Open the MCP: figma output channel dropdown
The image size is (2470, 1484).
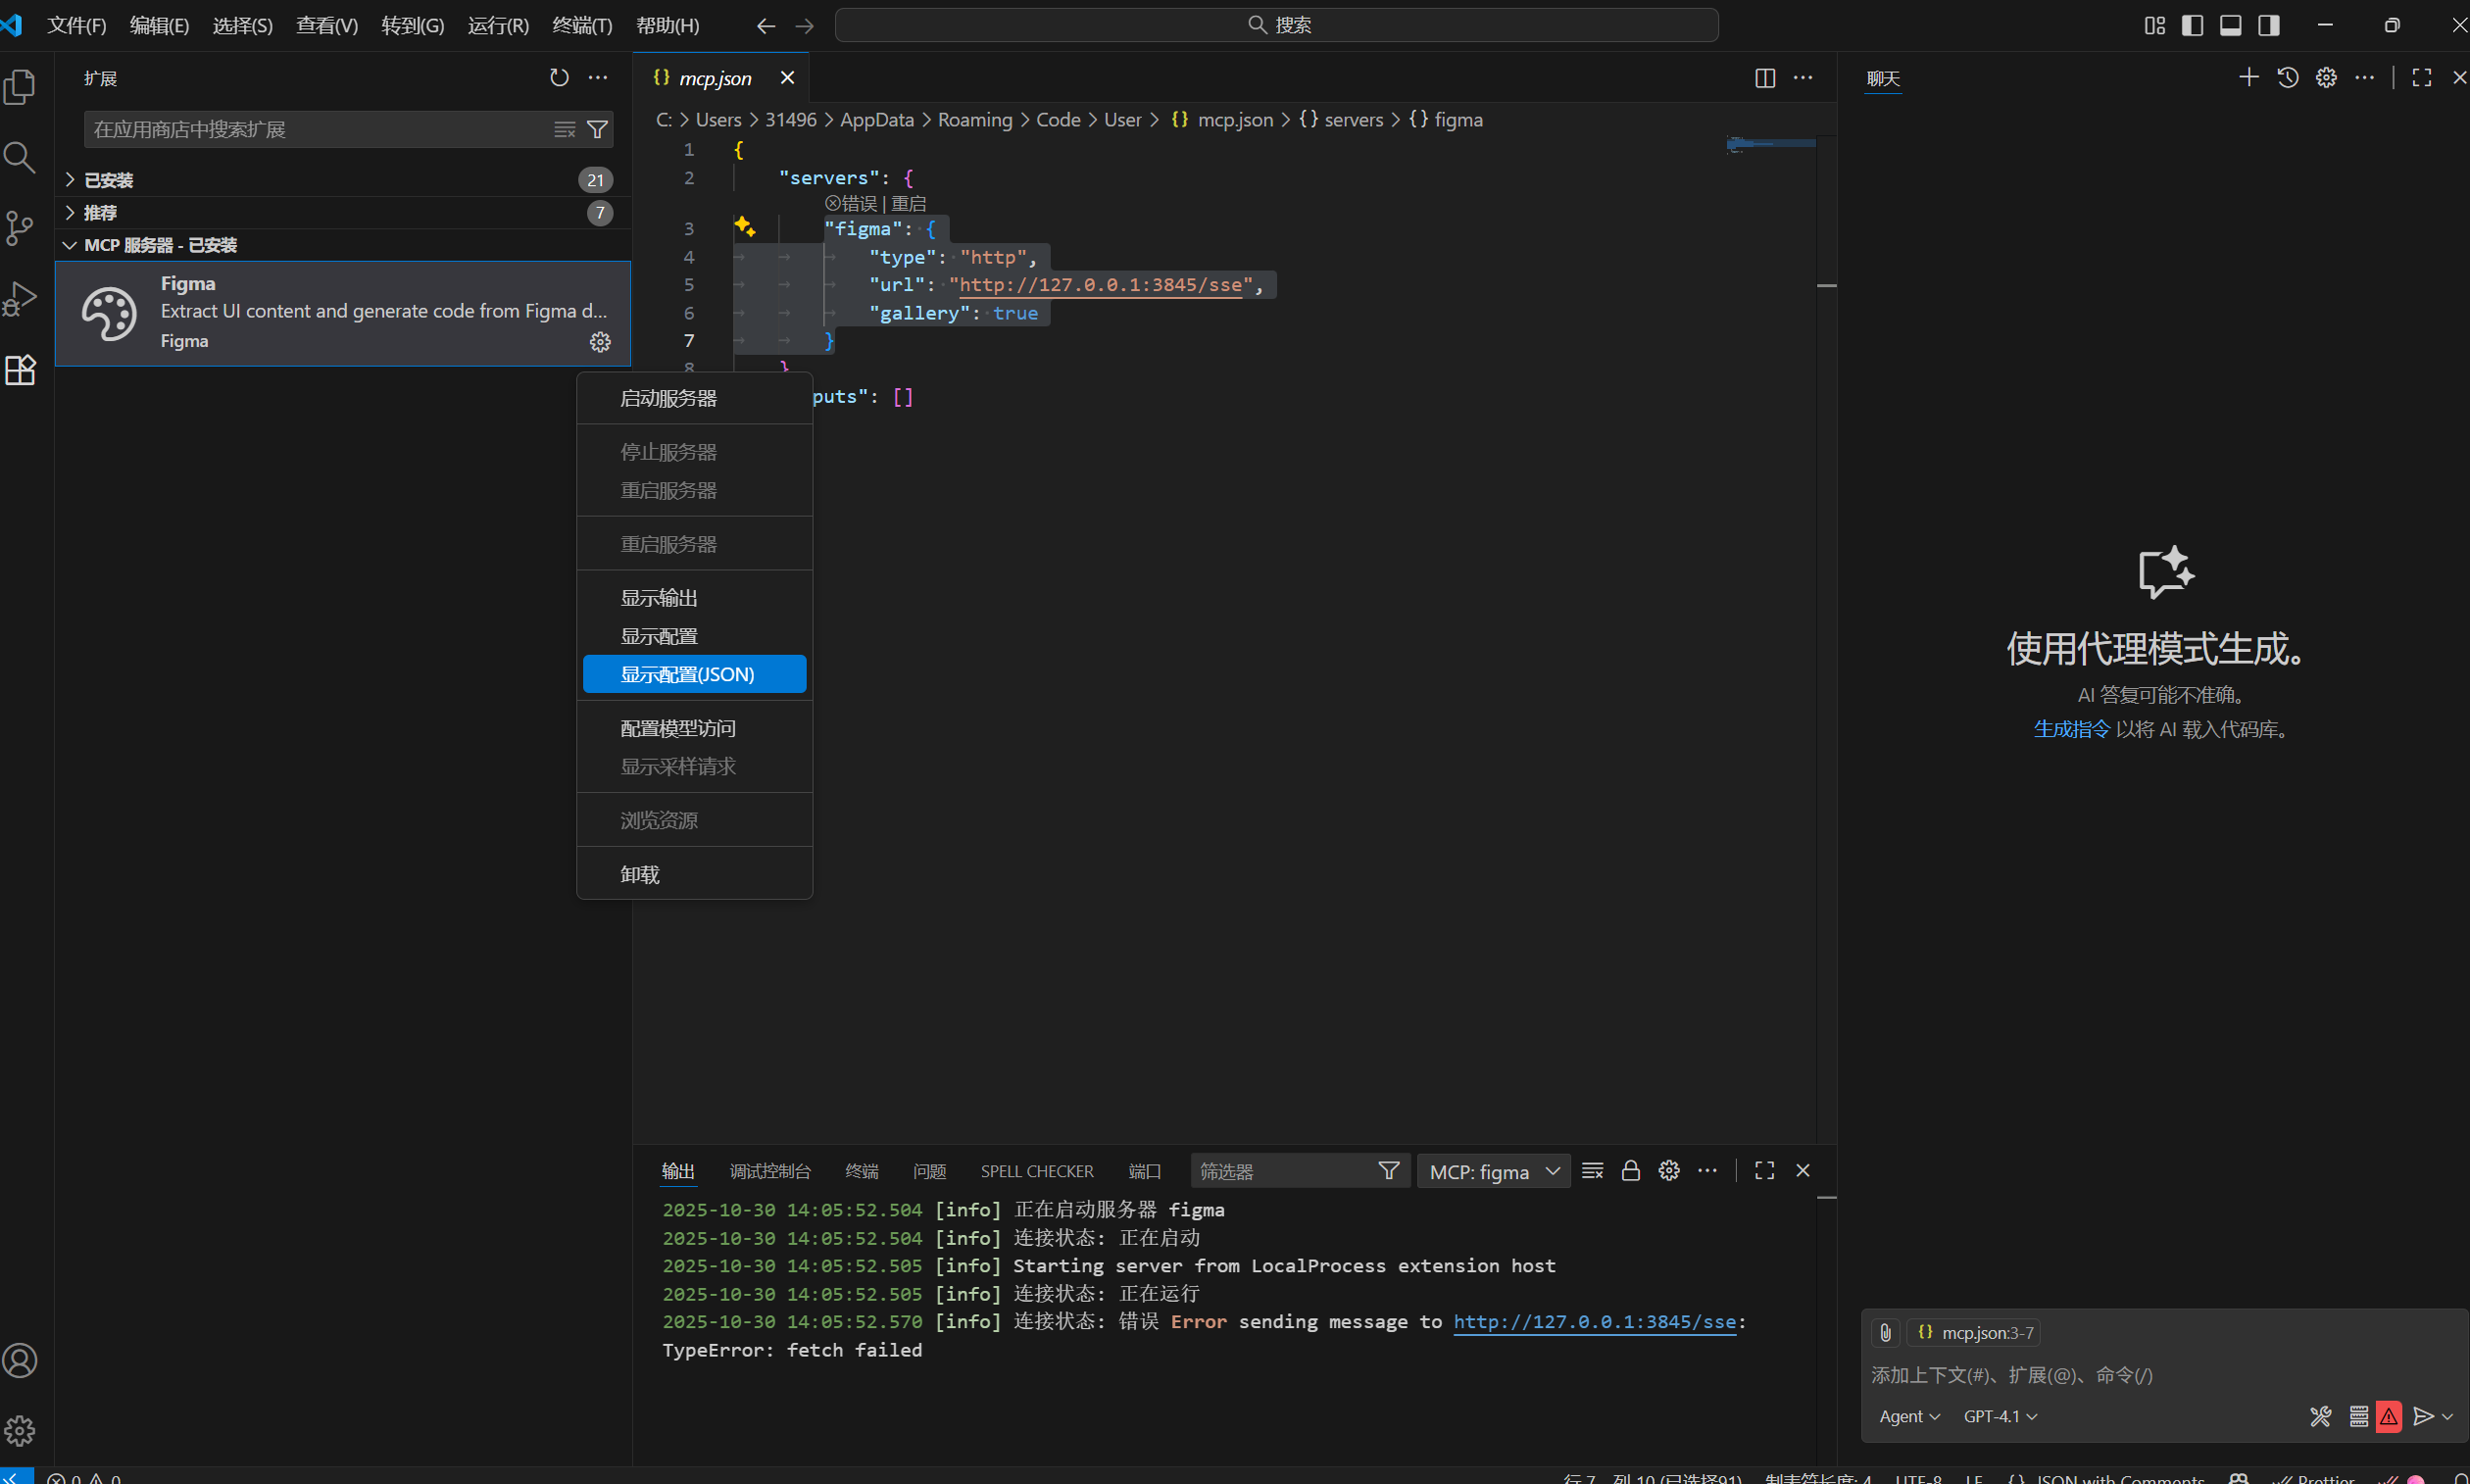pyautogui.click(x=1493, y=1171)
